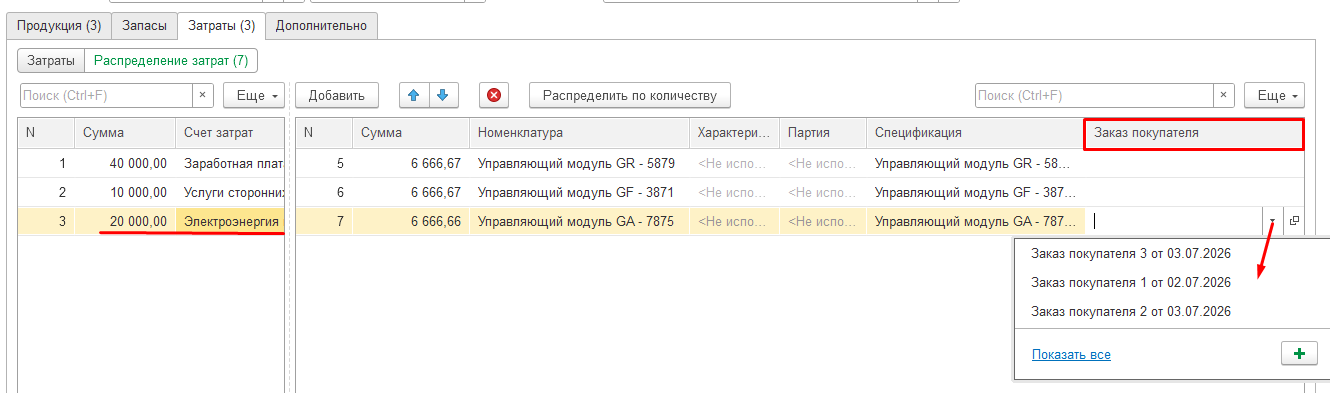Screen dimensions: 1330x393
Task: Select the 10 000,00 sum cell
Action: click(x=124, y=192)
